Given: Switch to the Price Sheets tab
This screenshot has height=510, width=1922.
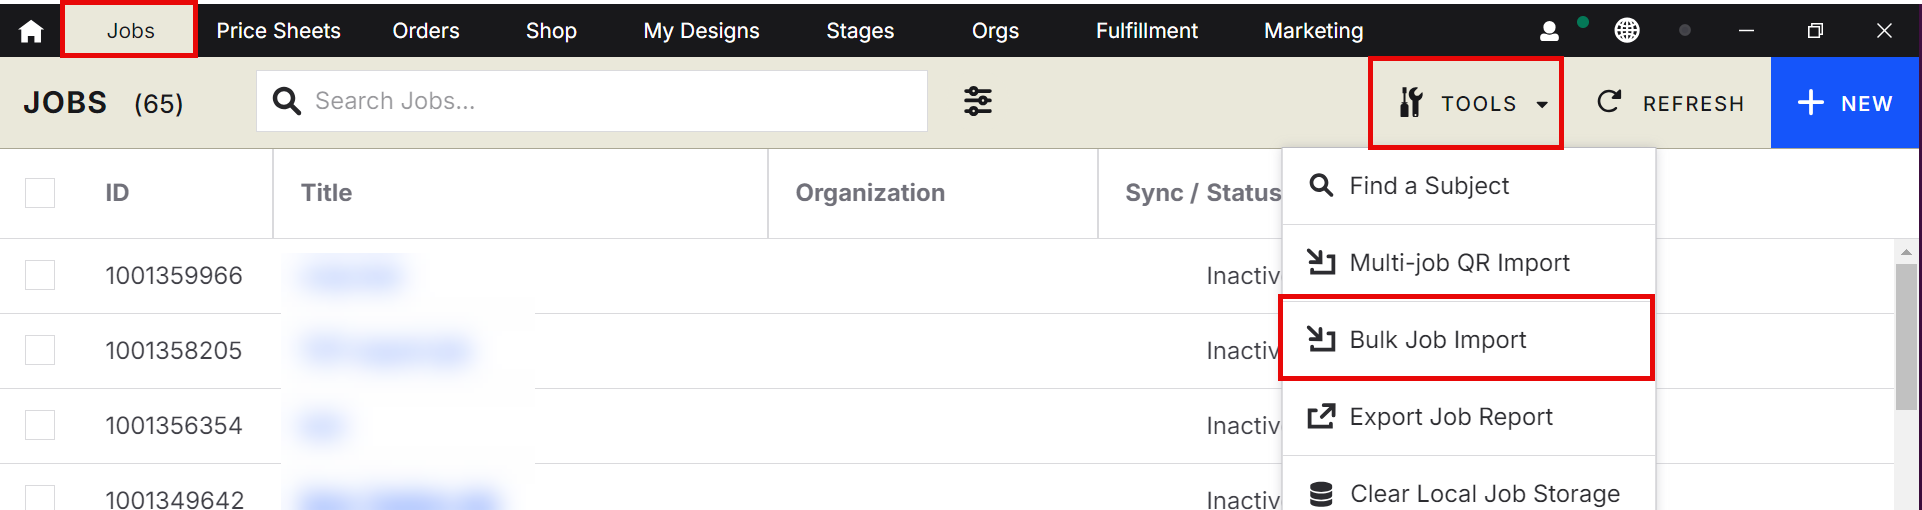Looking at the screenshot, I should (x=278, y=31).
